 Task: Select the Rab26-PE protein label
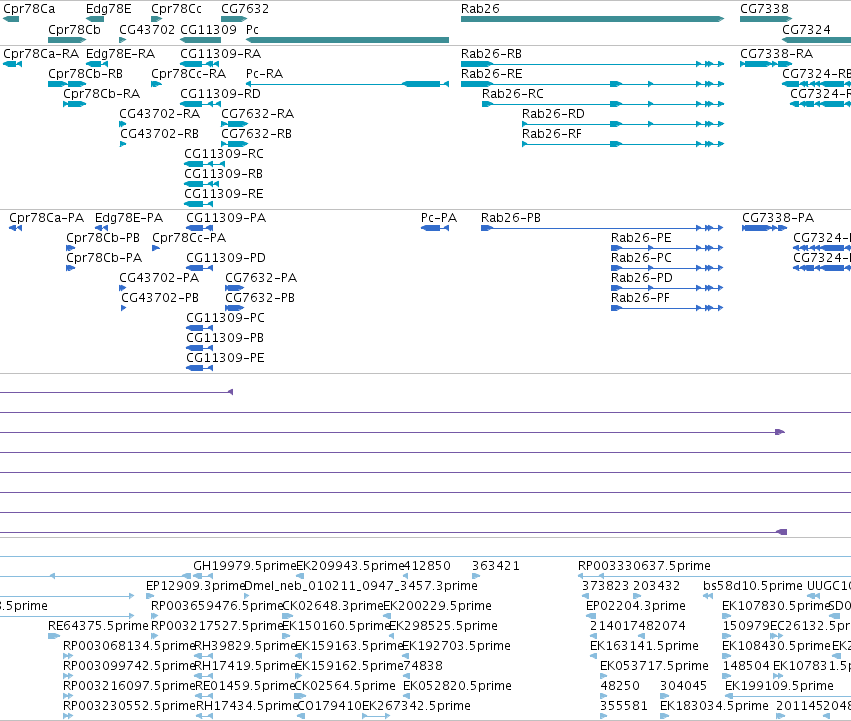tap(641, 238)
